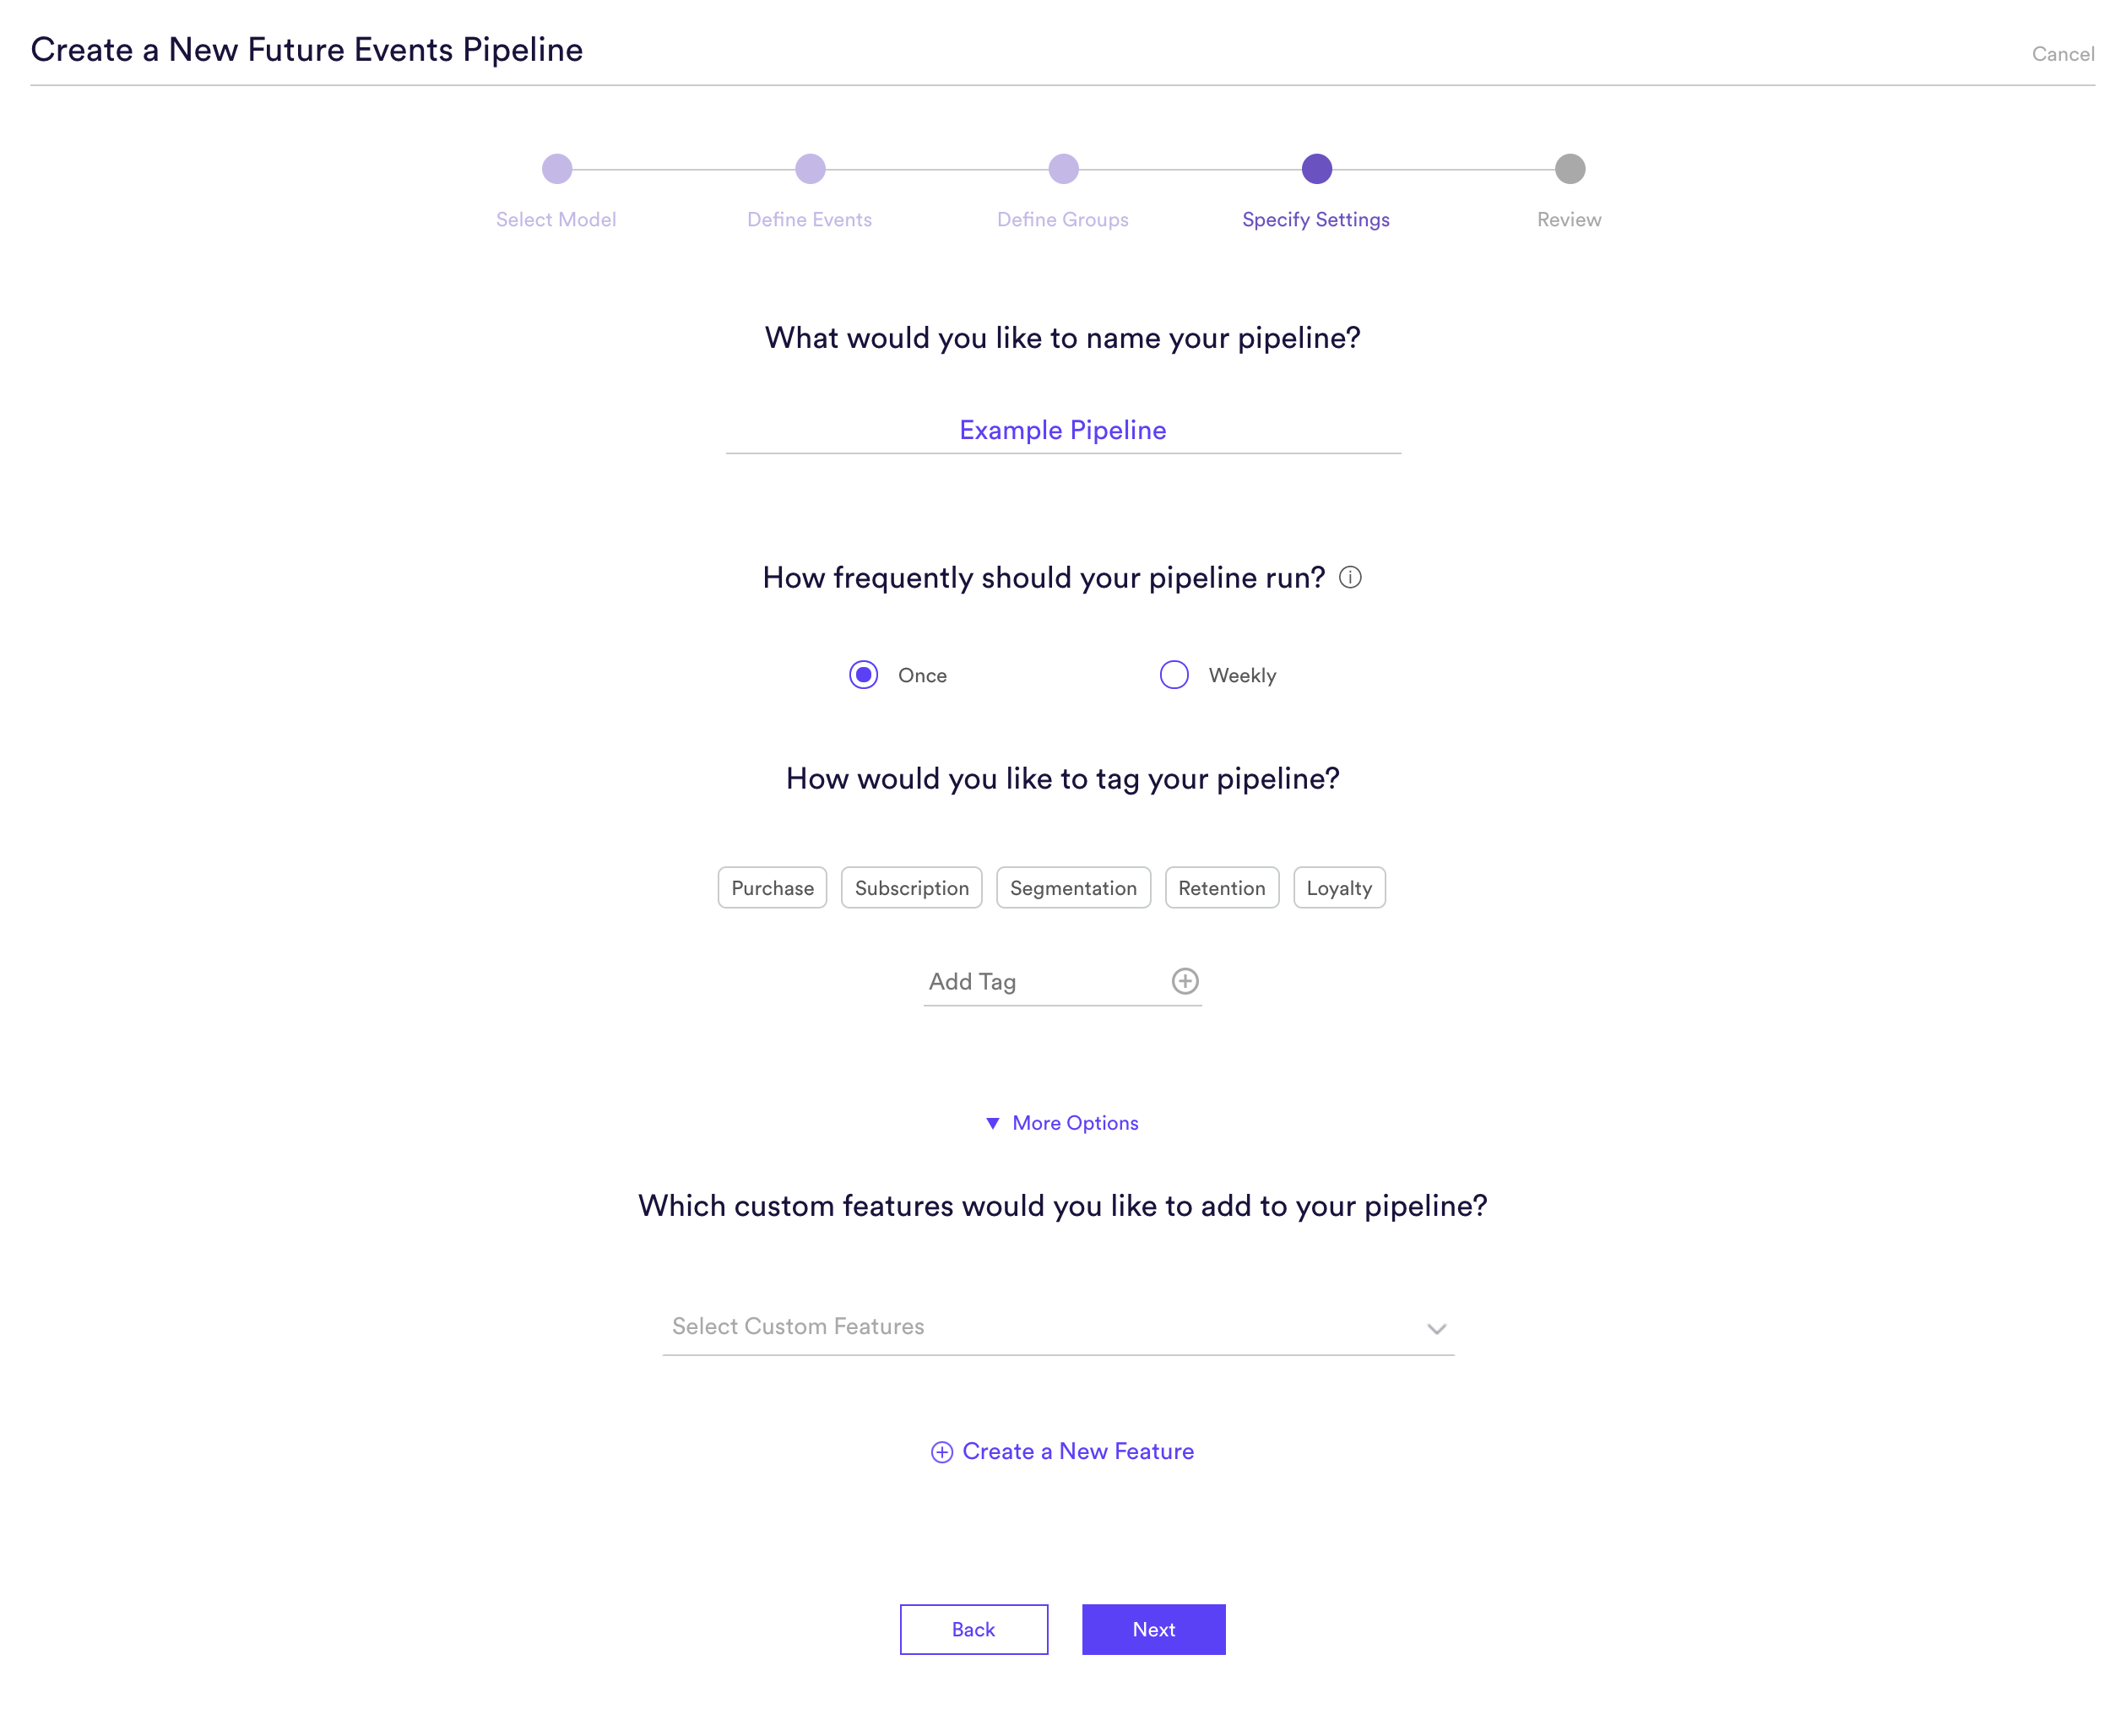
Task: Toggle the Purchase tag chip
Action: [x=772, y=888]
